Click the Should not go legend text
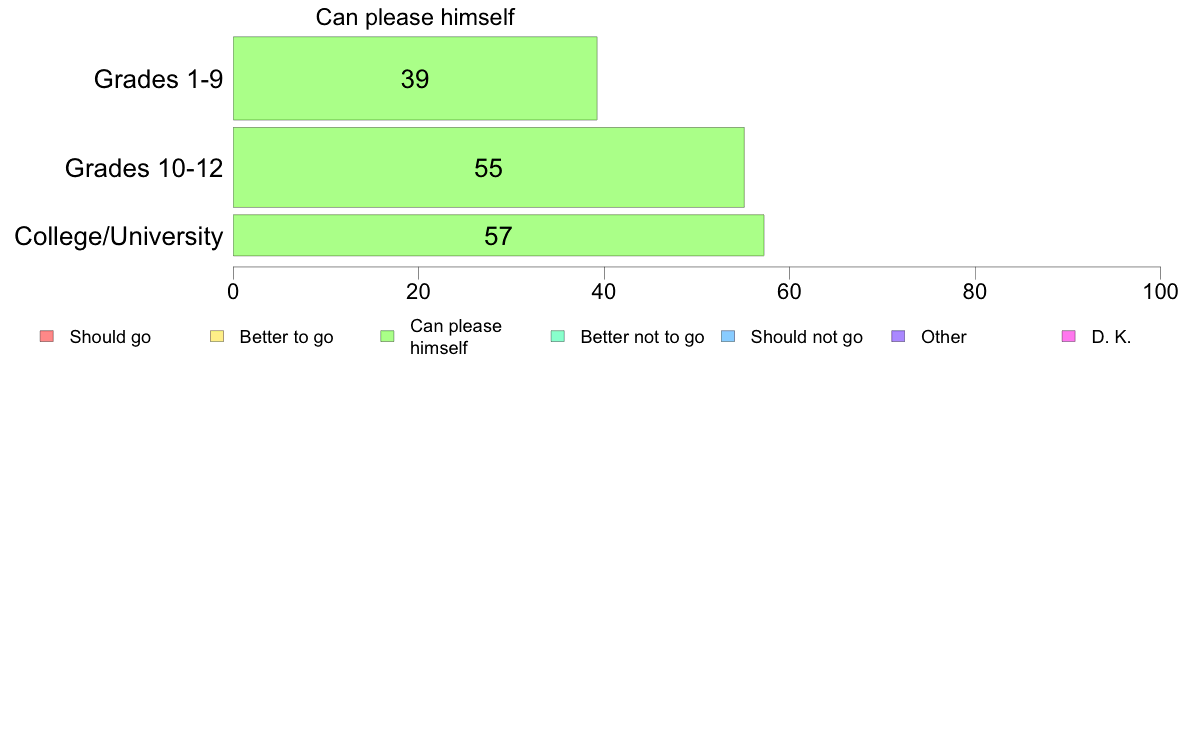The height and width of the screenshot is (736, 1188). [807, 337]
